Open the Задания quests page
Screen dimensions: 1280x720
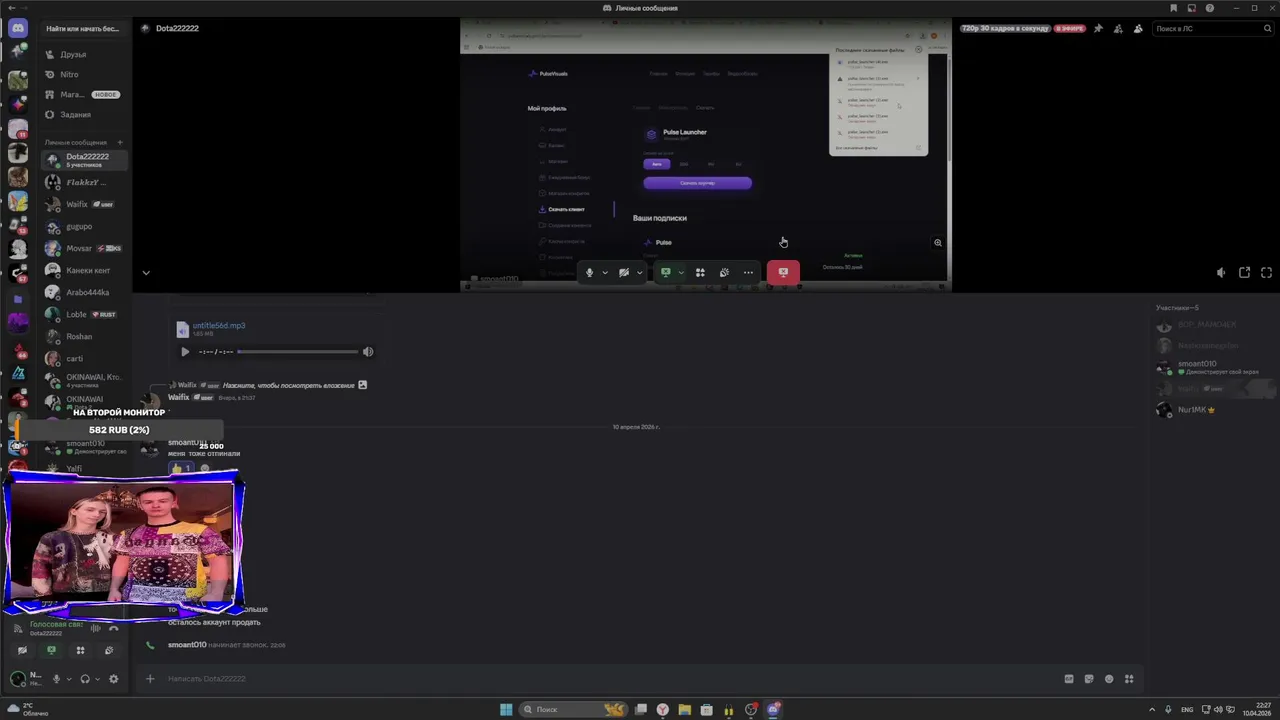(85, 114)
